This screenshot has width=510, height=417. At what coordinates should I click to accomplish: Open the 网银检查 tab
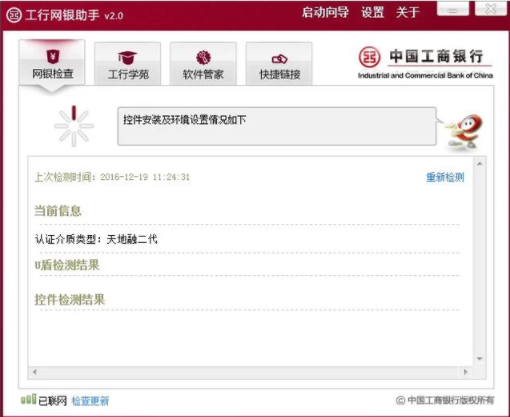pyautogui.click(x=52, y=62)
